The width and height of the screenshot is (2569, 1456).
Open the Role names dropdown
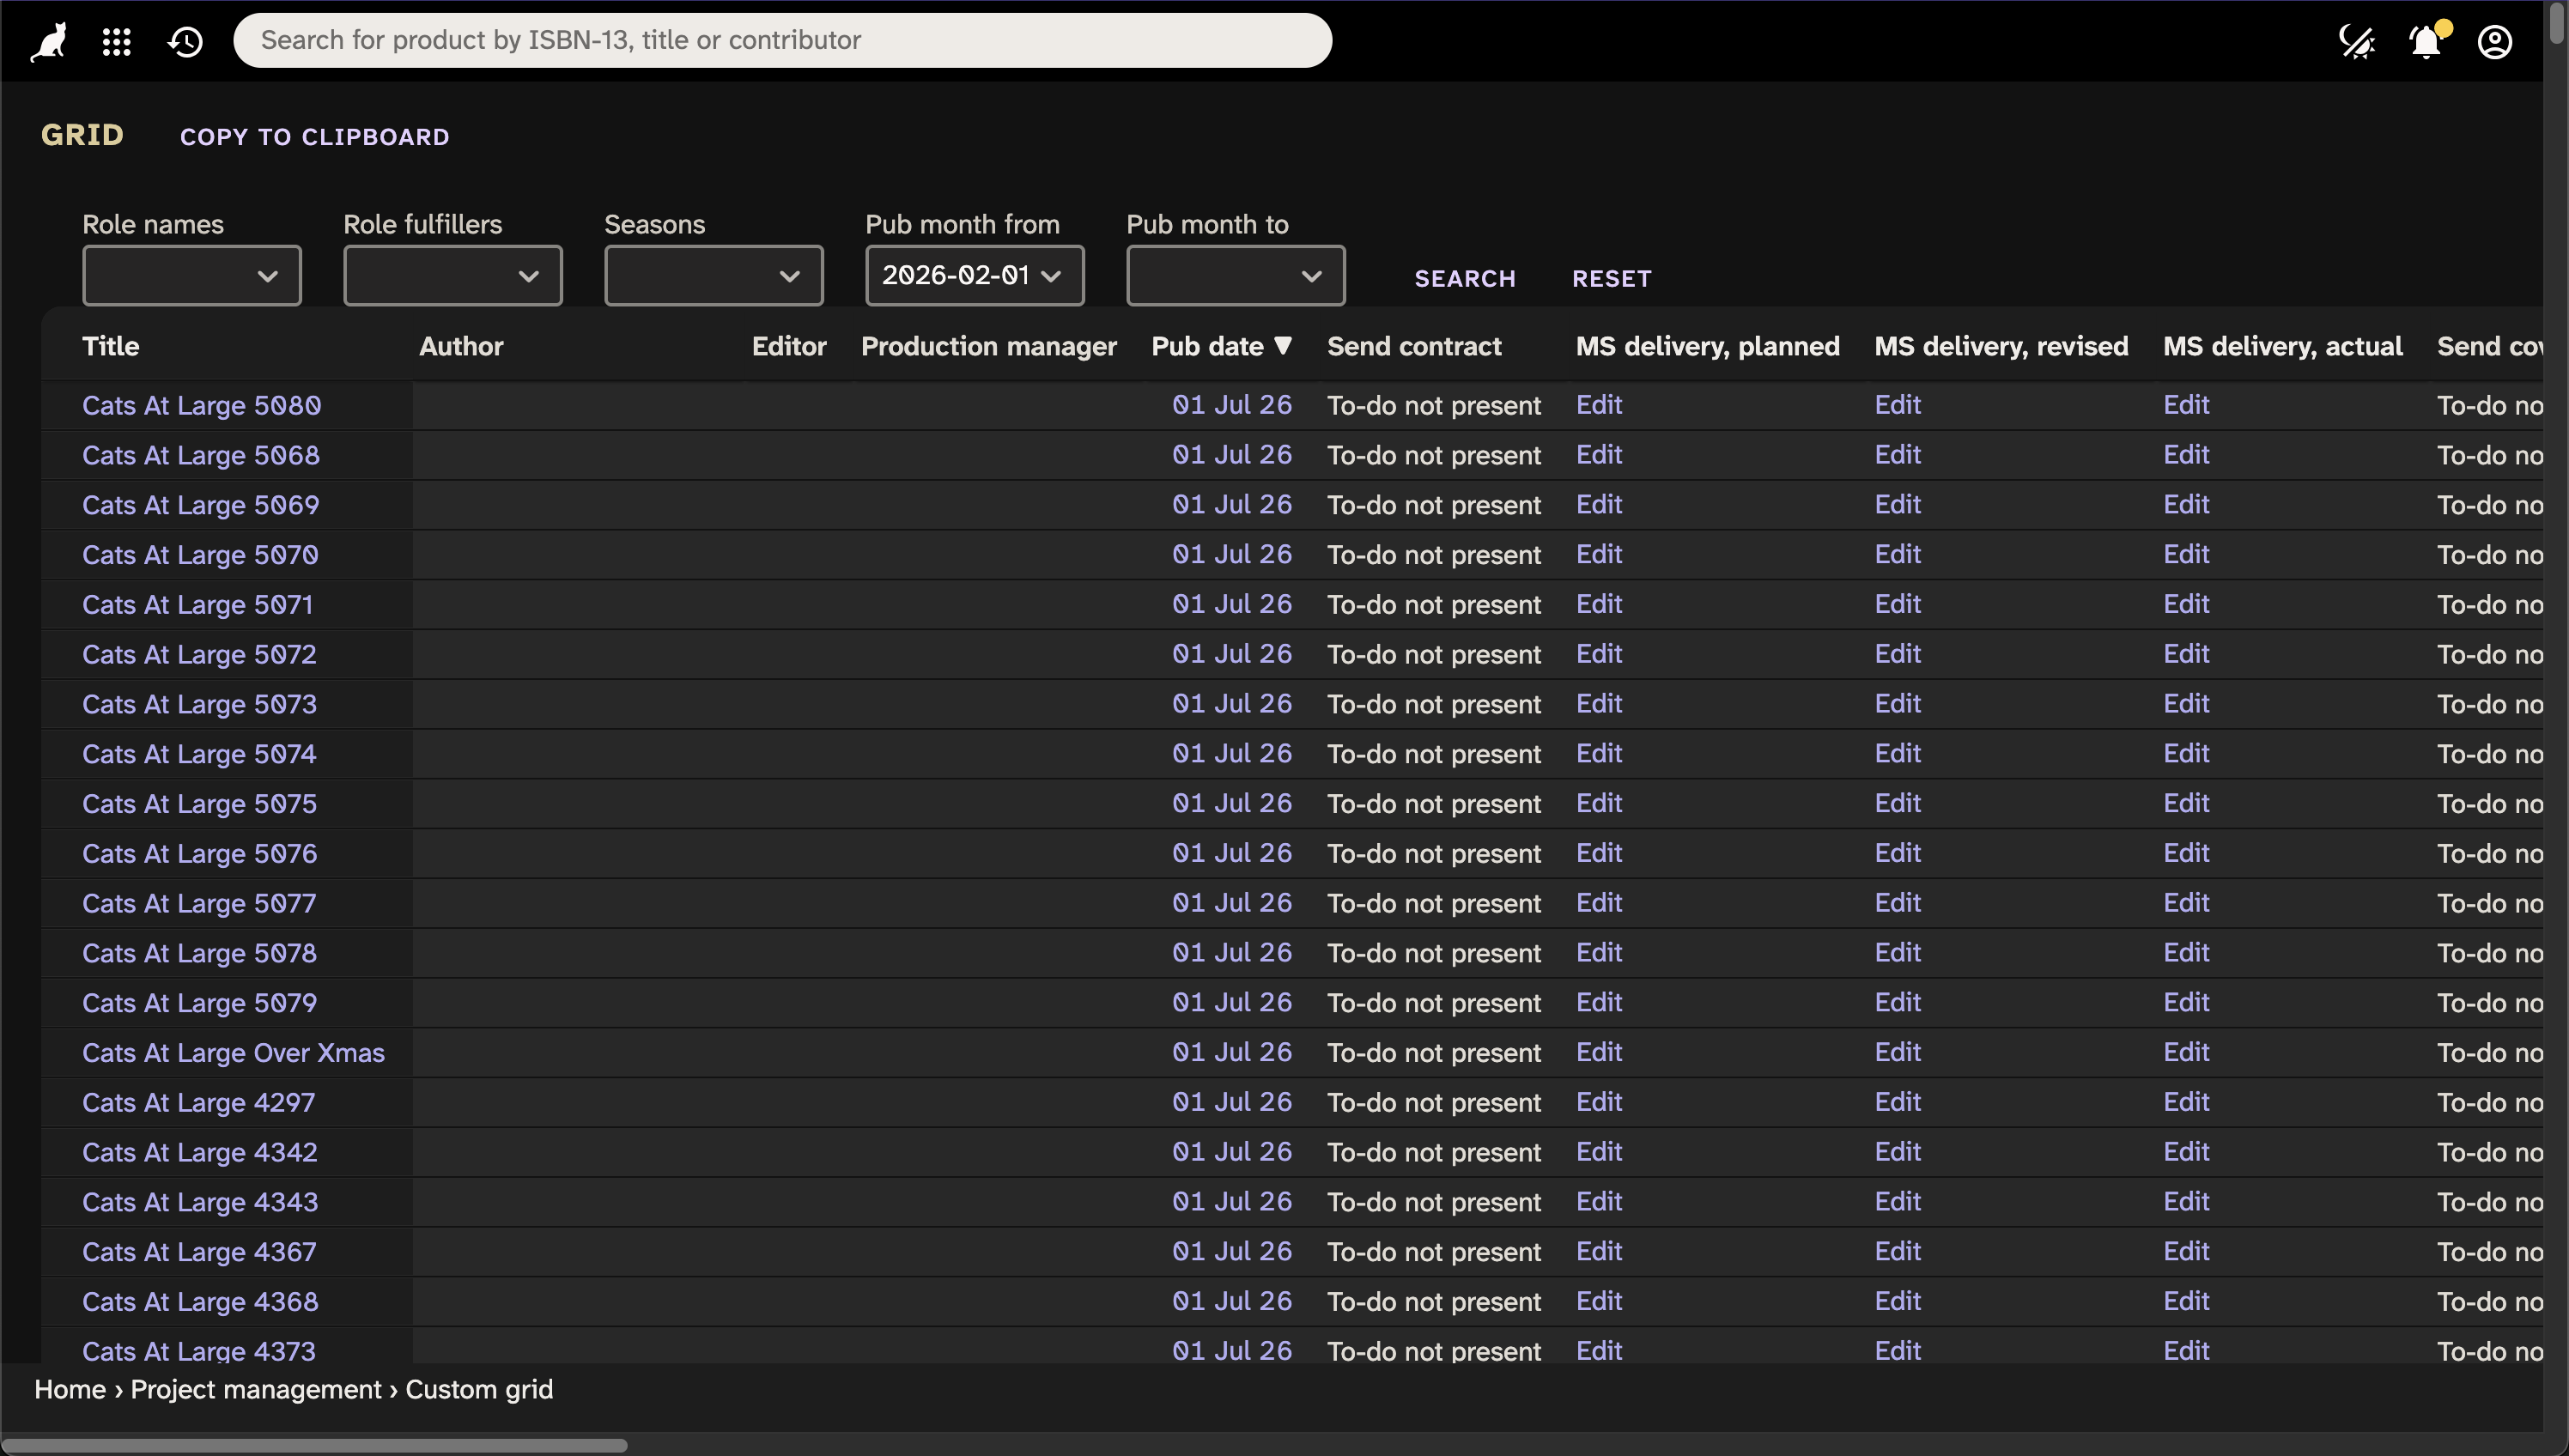coord(191,275)
